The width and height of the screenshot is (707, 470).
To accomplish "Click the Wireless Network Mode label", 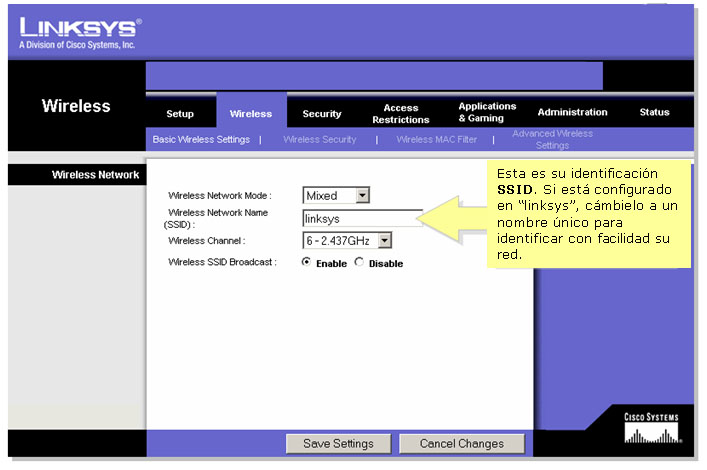I will [220, 196].
